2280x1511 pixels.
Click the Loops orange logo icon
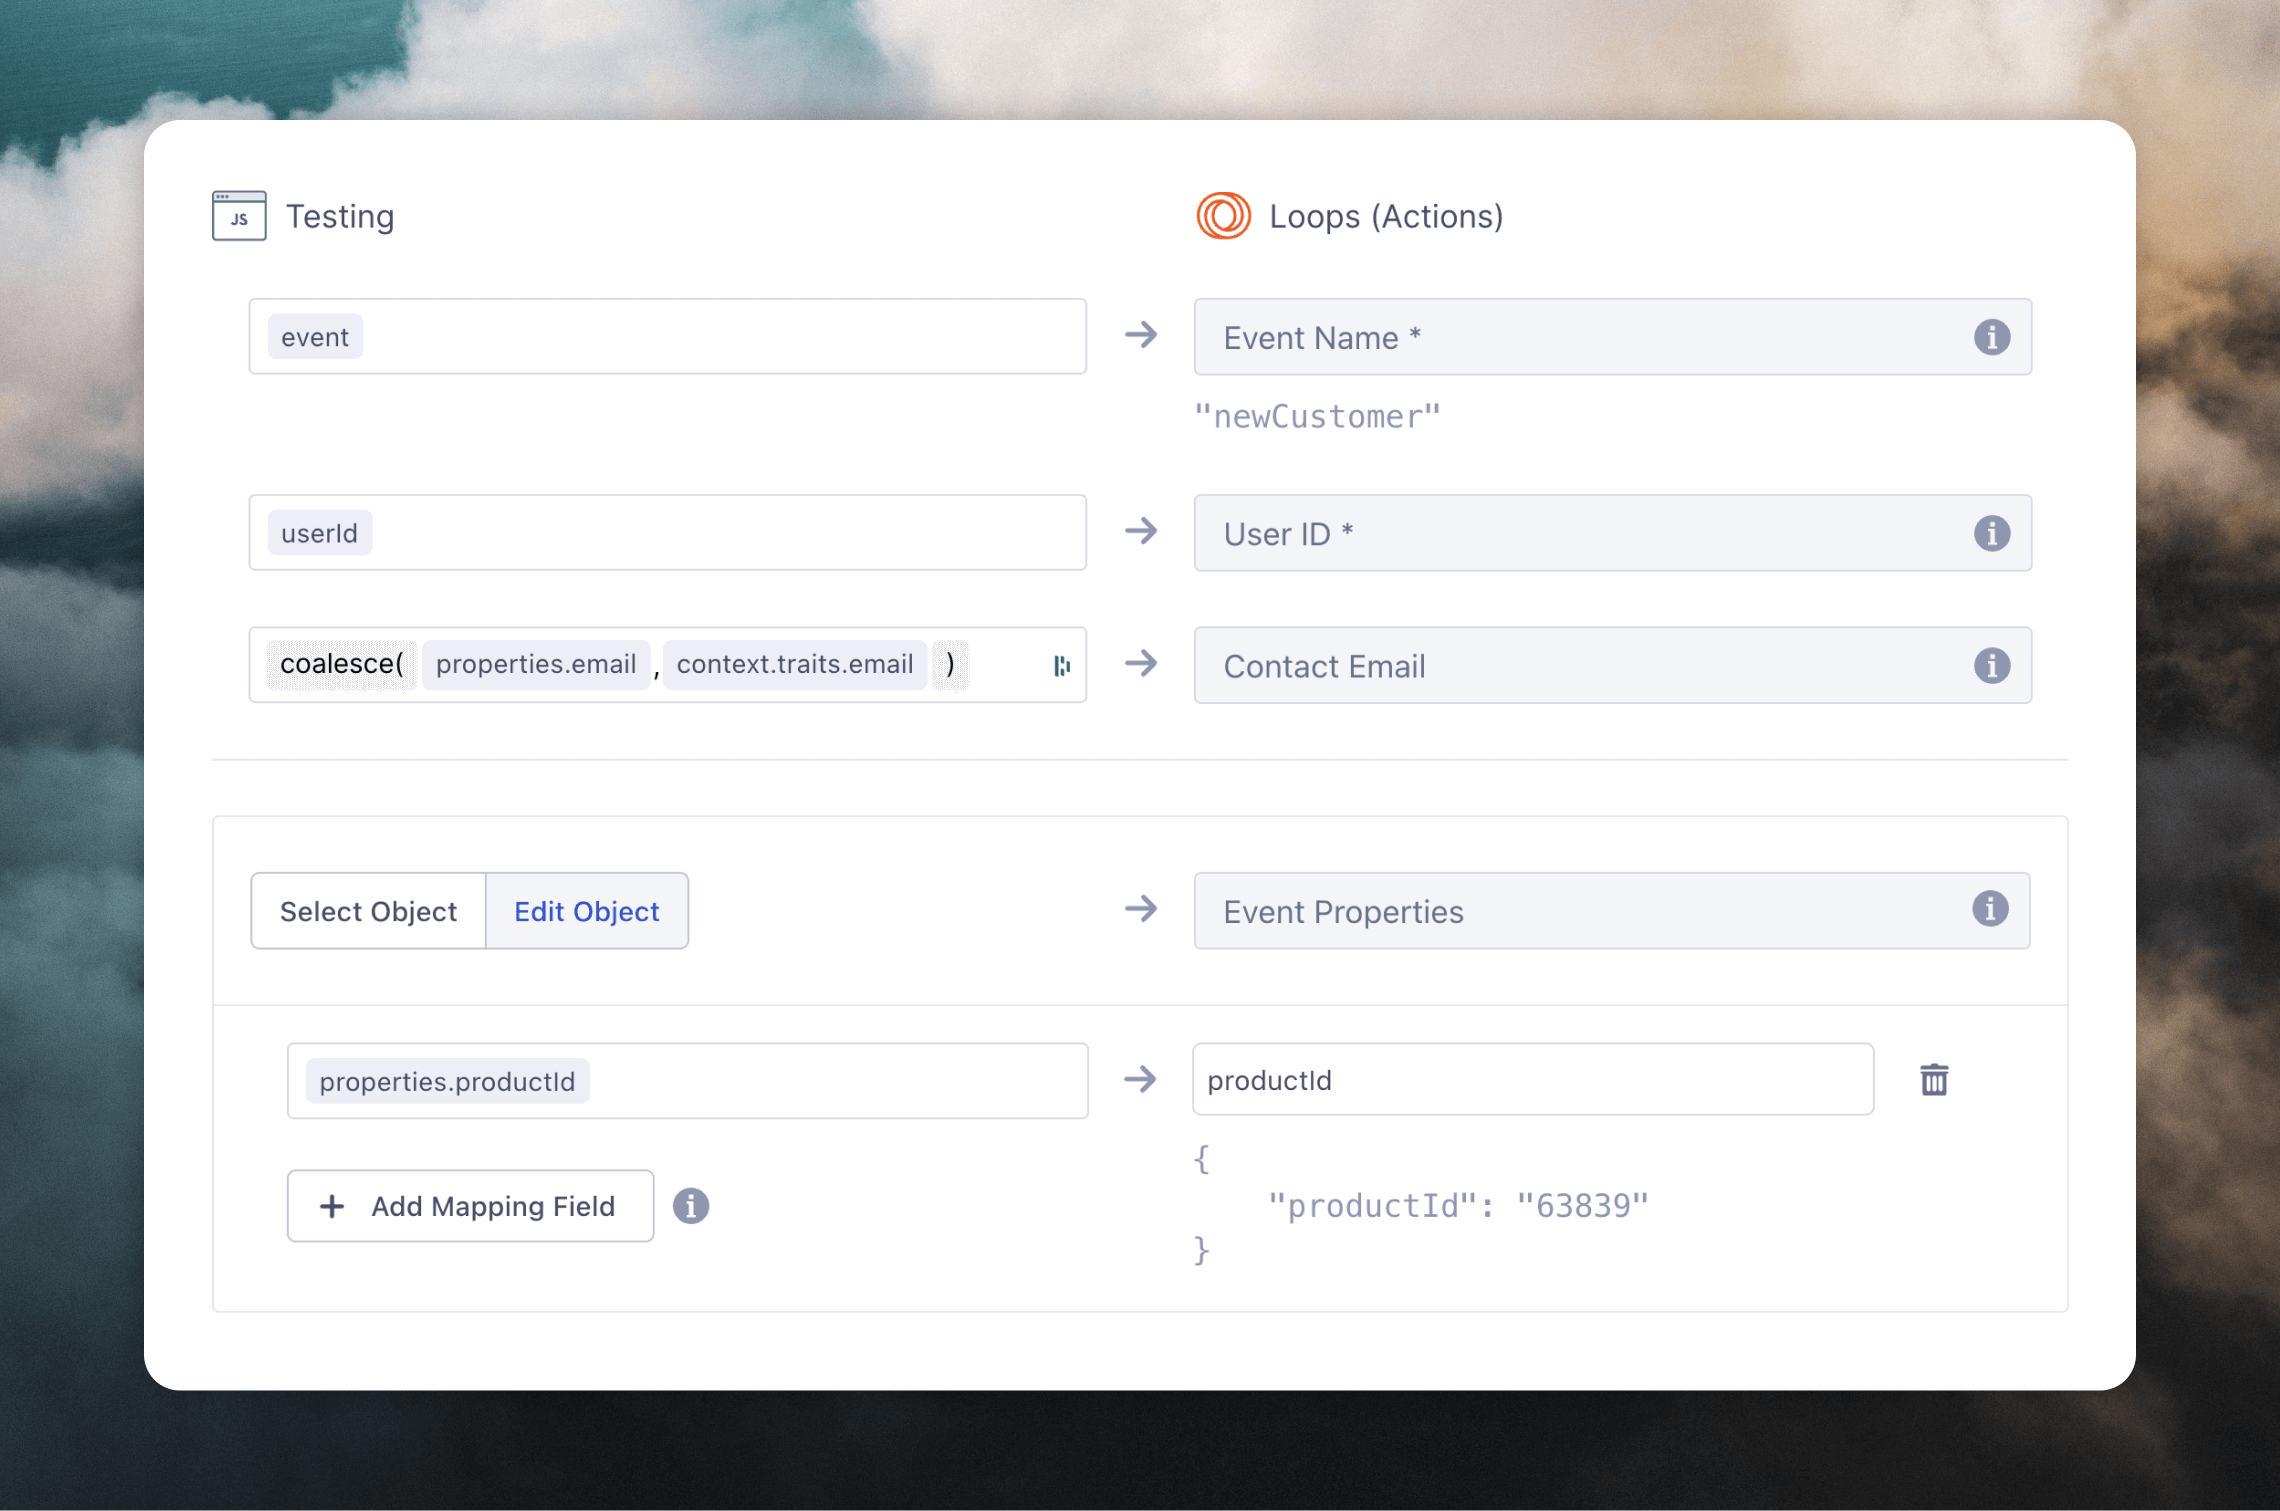pos(1223,216)
